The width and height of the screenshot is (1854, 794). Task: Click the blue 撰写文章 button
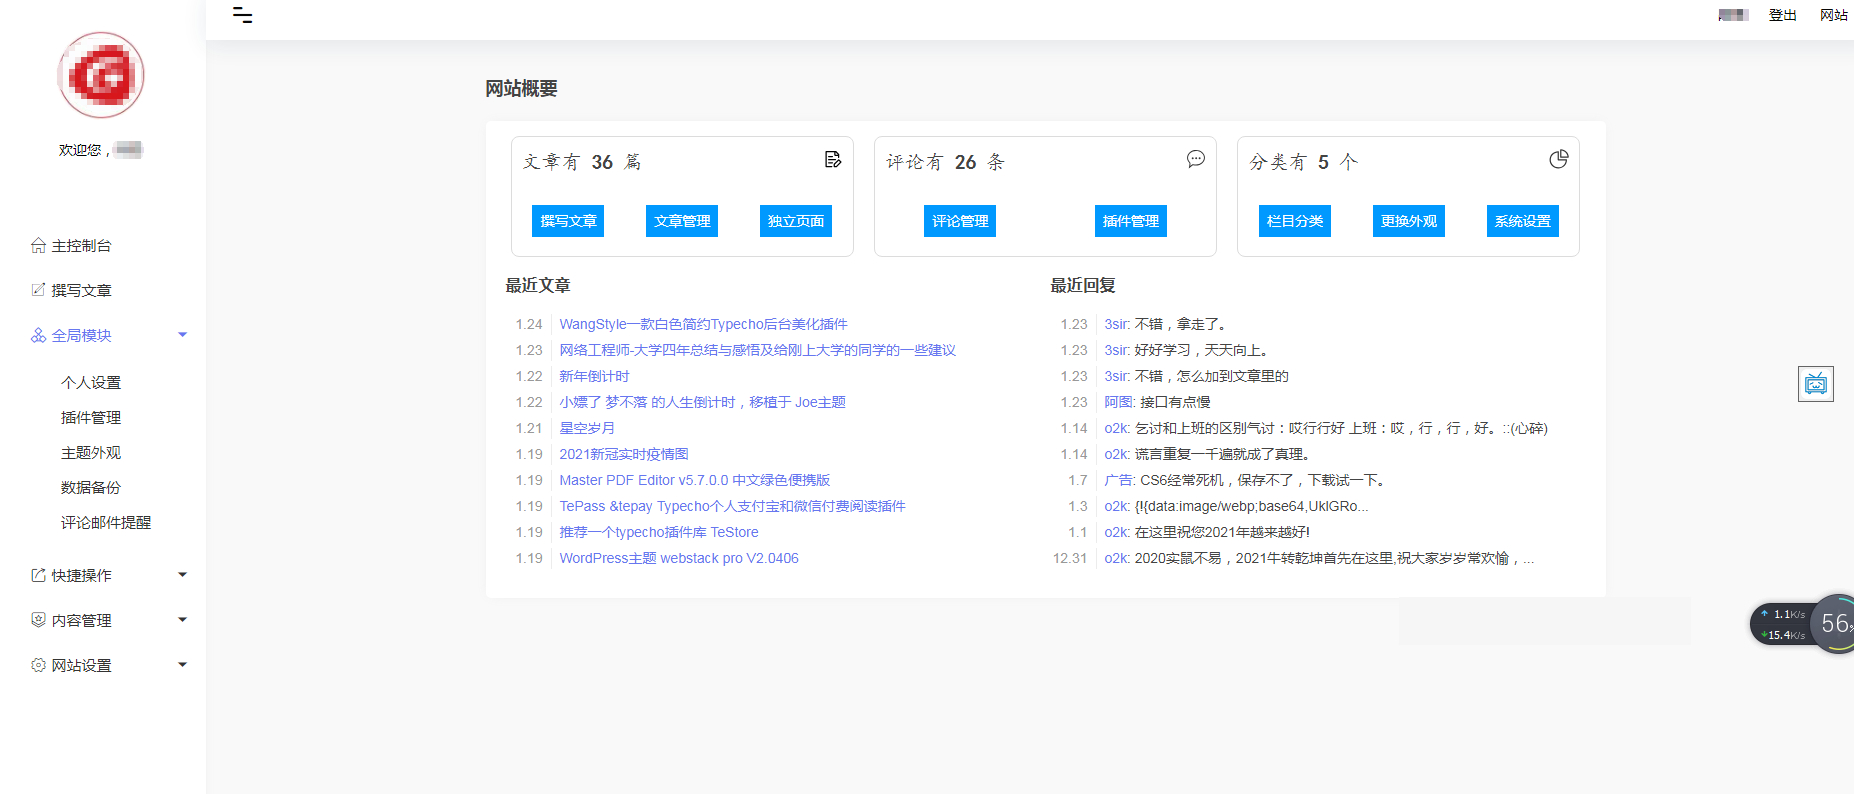tap(568, 221)
